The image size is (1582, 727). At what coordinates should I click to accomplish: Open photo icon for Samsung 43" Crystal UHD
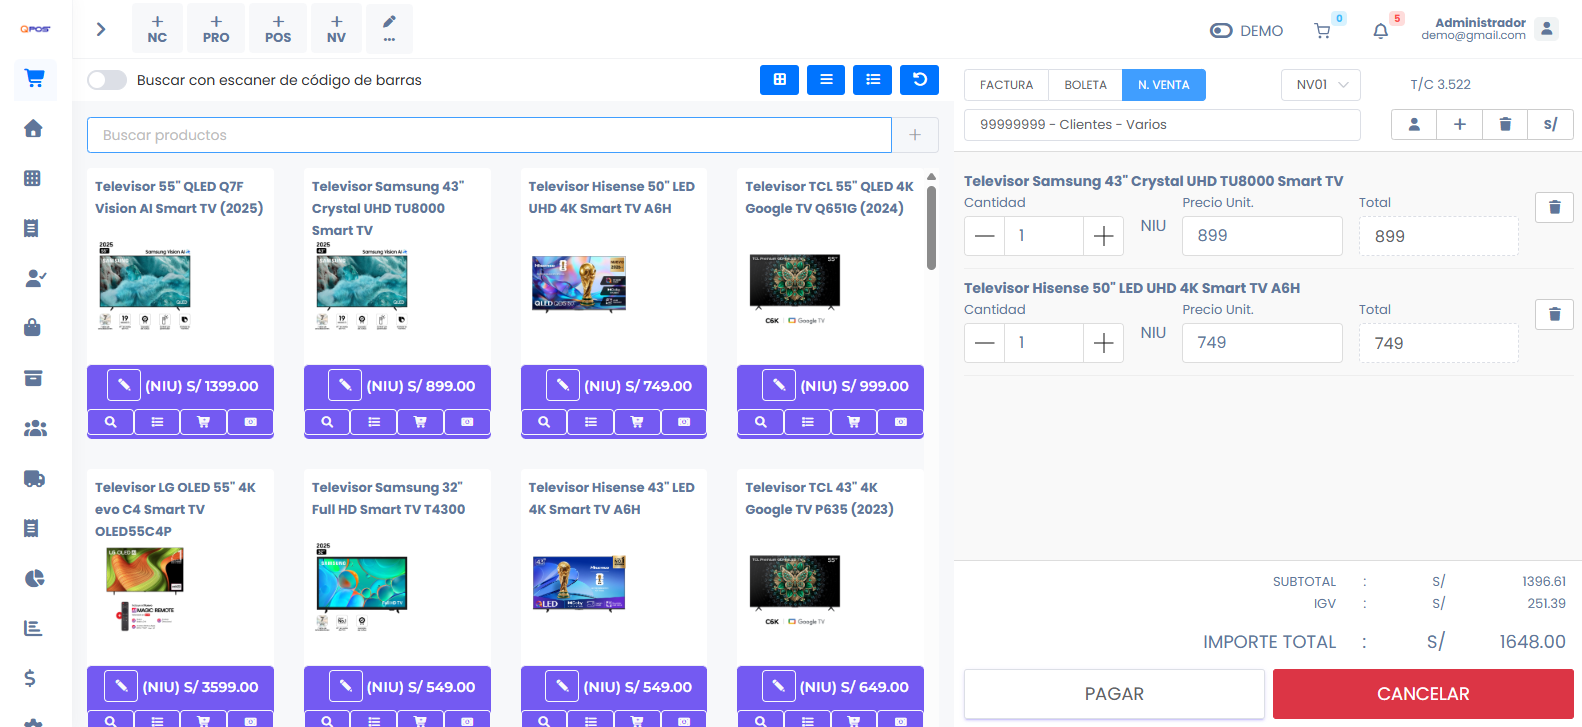coord(467,422)
